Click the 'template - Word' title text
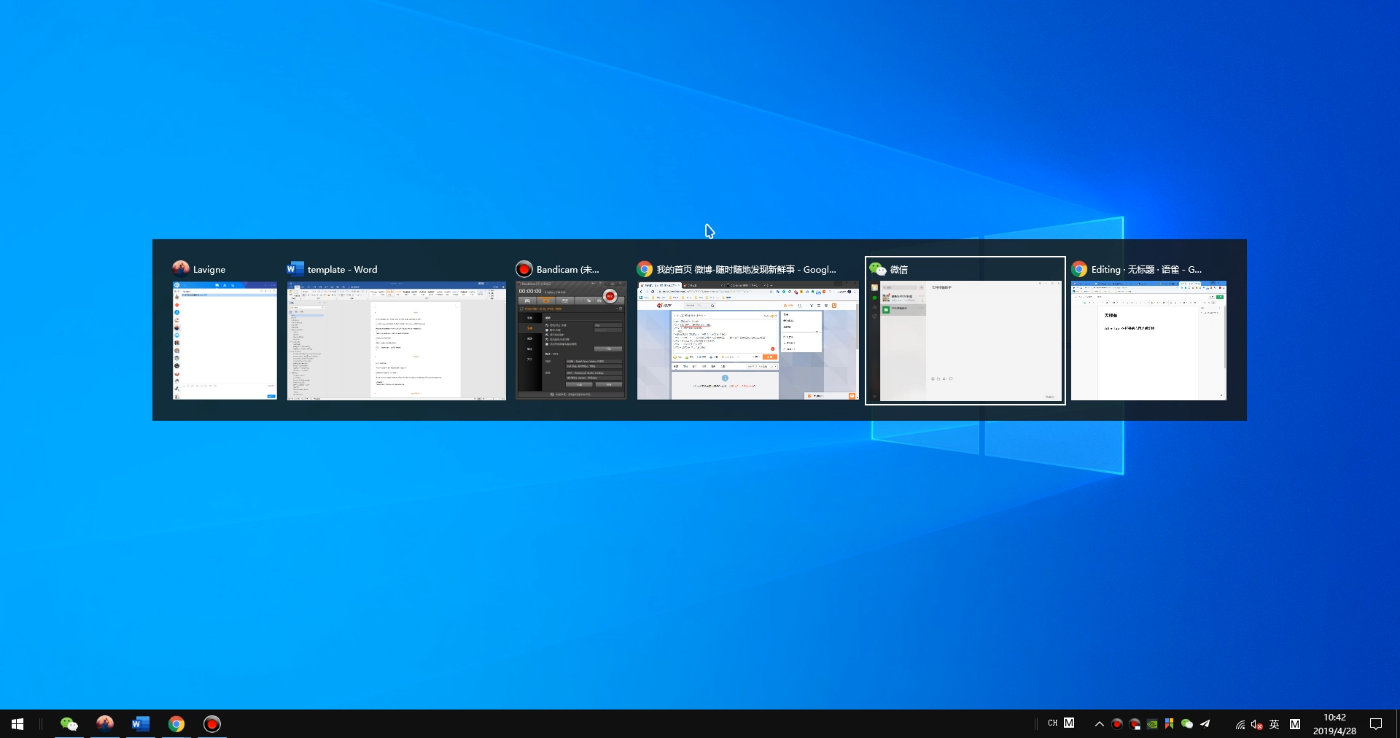Image resolution: width=1400 pixels, height=738 pixels. point(343,269)
